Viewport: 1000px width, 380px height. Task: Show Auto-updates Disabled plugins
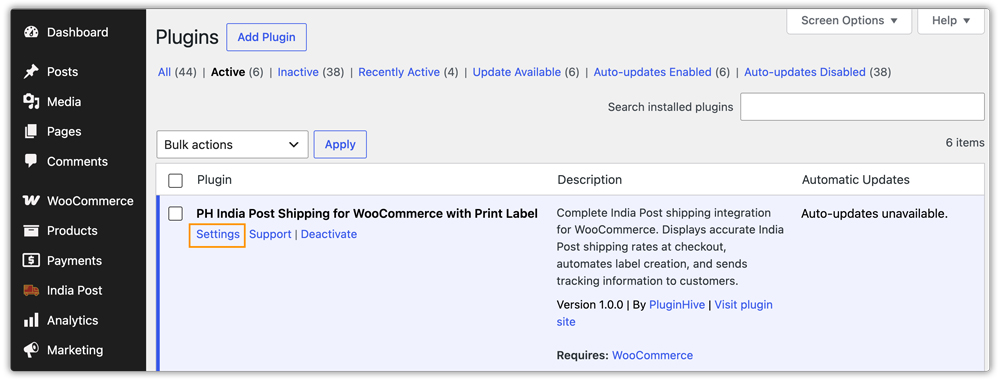[805, 73]
